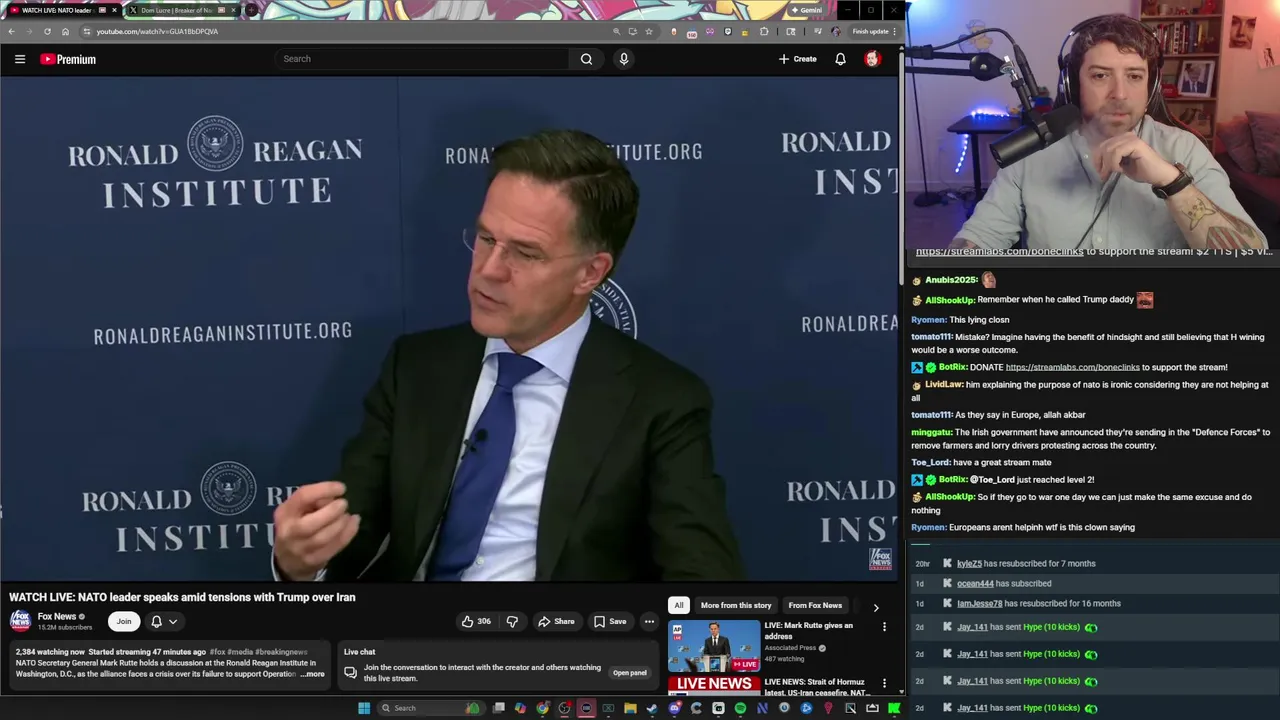Select the From Fox News chip

click(x=815, y=605)
